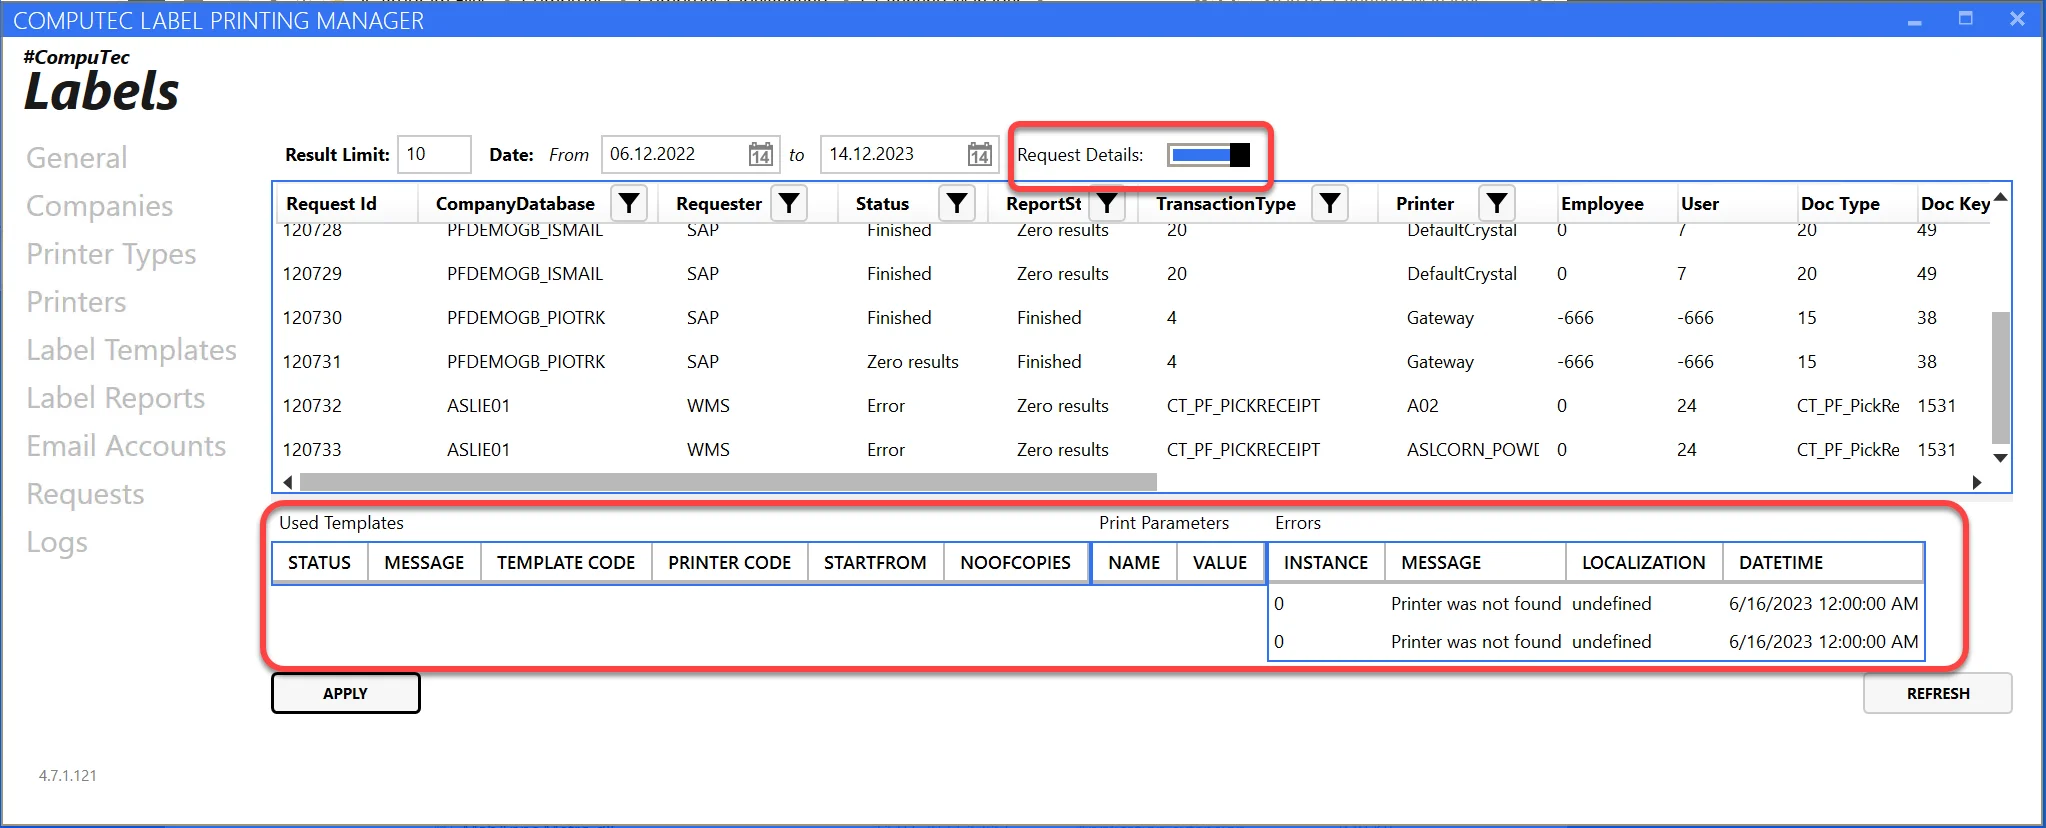This screenshot has width=2046, height=828.
Task: Click the CompanyDatabase column filter icon
Action: [629, 203]
